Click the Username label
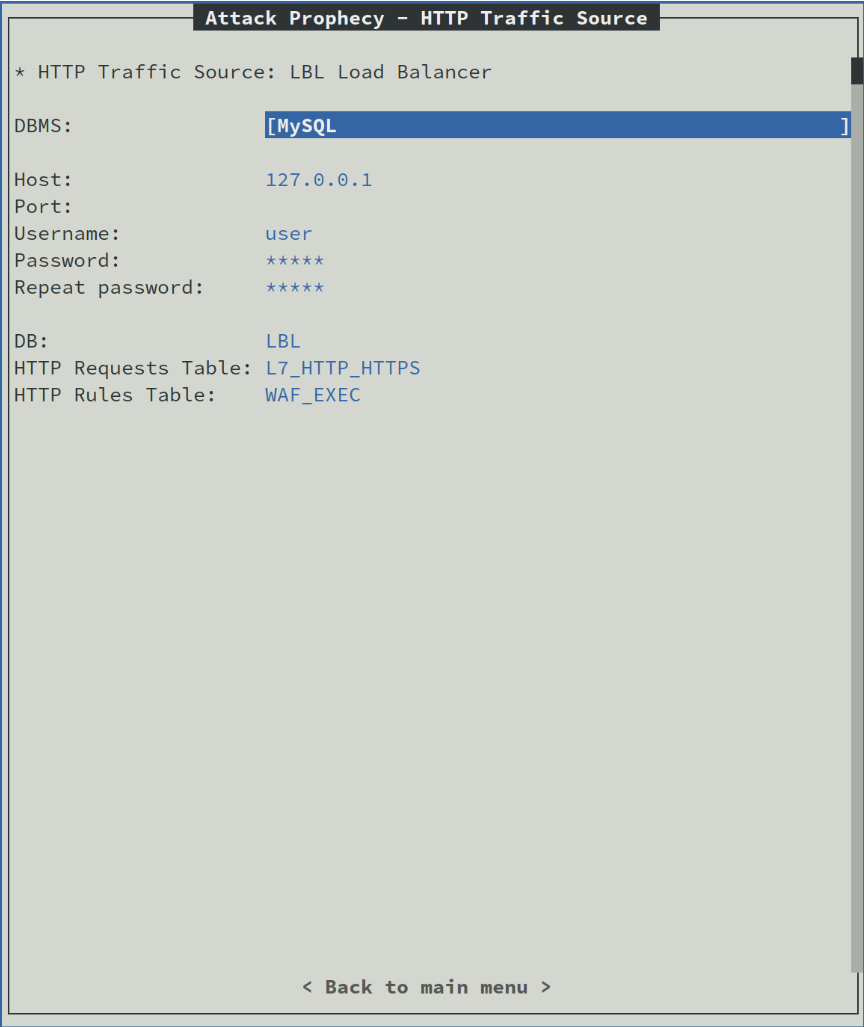 pos(67,234)
